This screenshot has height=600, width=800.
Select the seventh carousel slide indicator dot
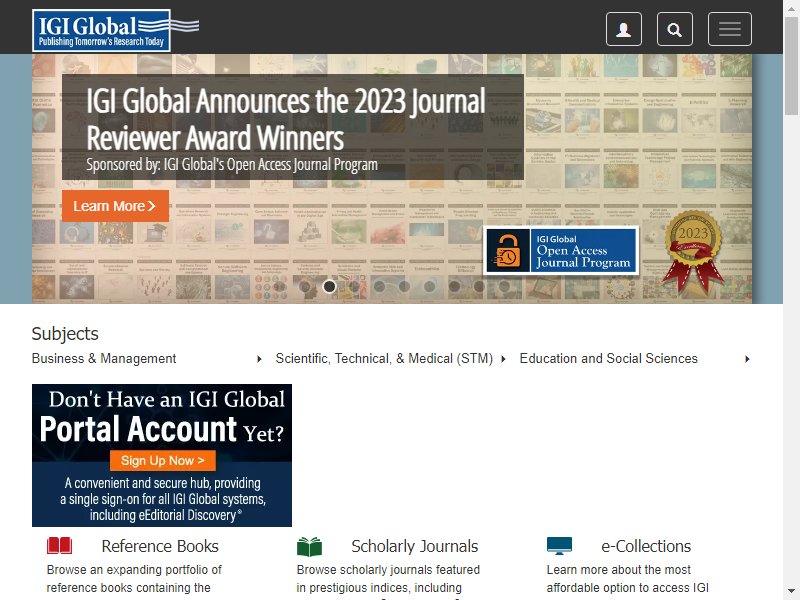click(x=429, y=287)
